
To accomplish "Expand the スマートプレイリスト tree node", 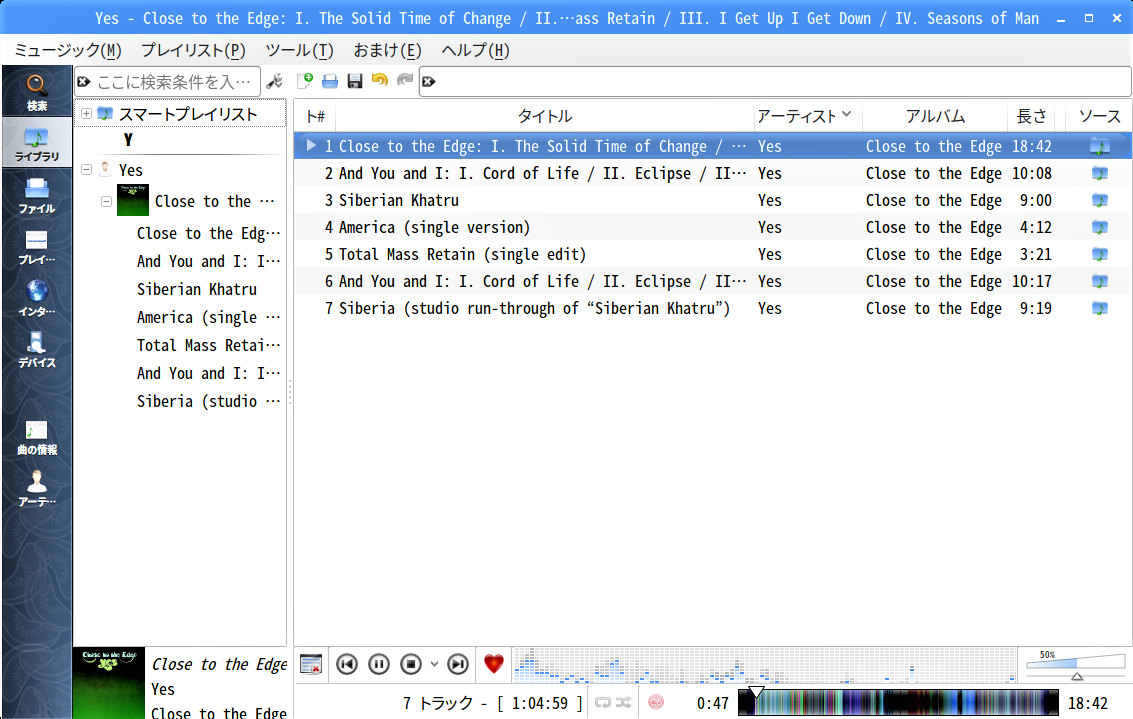I will [x=86, y=113].
